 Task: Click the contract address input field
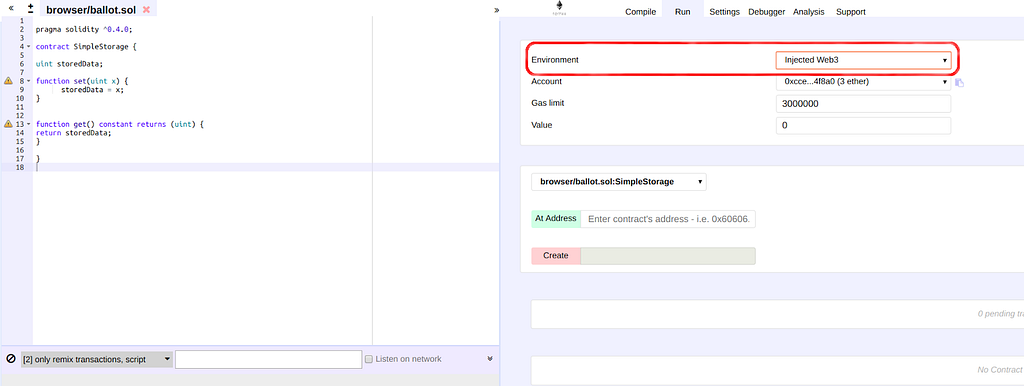(x=668, y=219)
